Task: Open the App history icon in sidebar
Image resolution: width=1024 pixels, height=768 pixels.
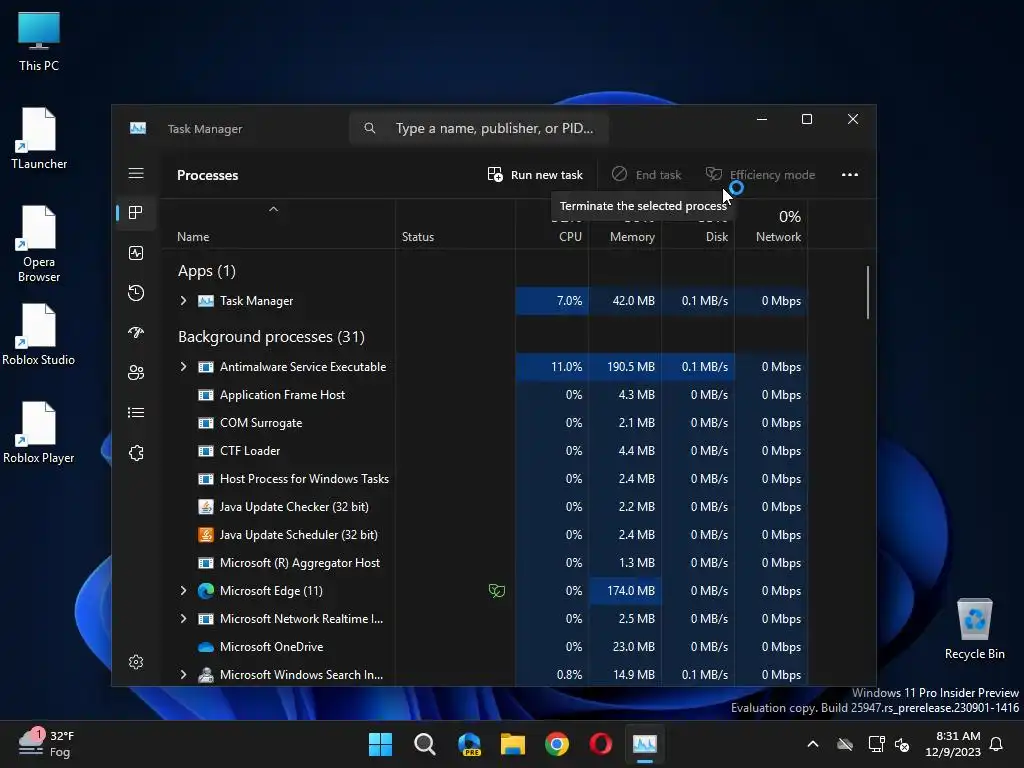Action: click(x=136, y=293)
